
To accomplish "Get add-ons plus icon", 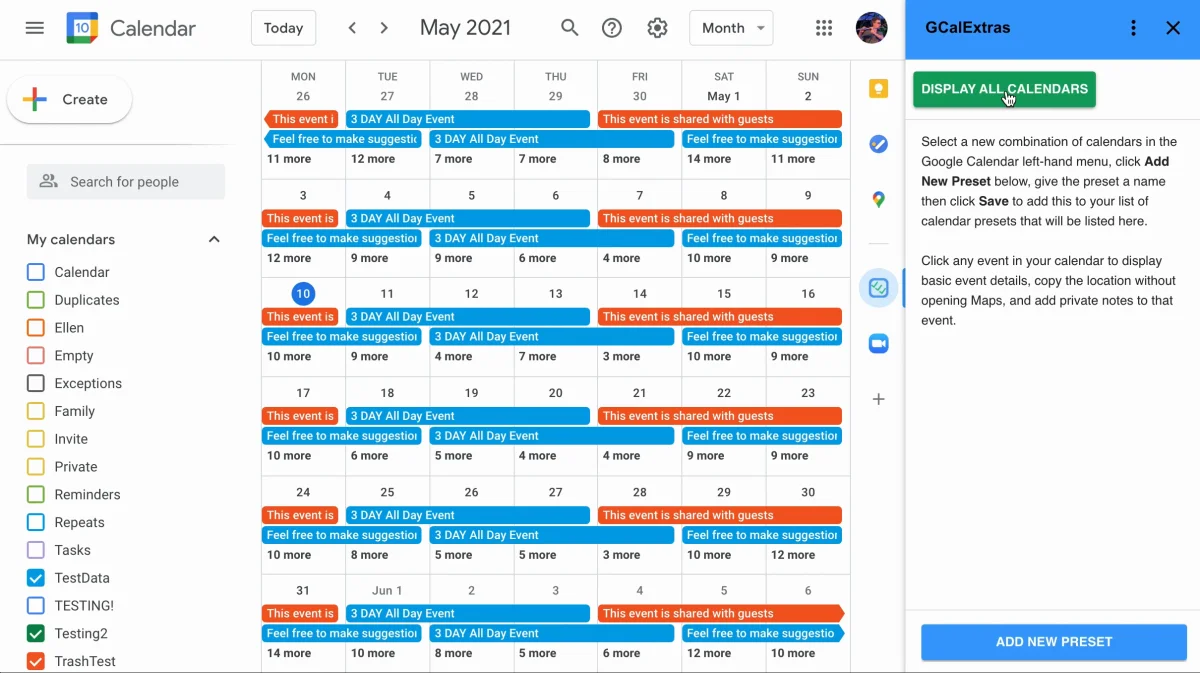I will pos(878,399).
